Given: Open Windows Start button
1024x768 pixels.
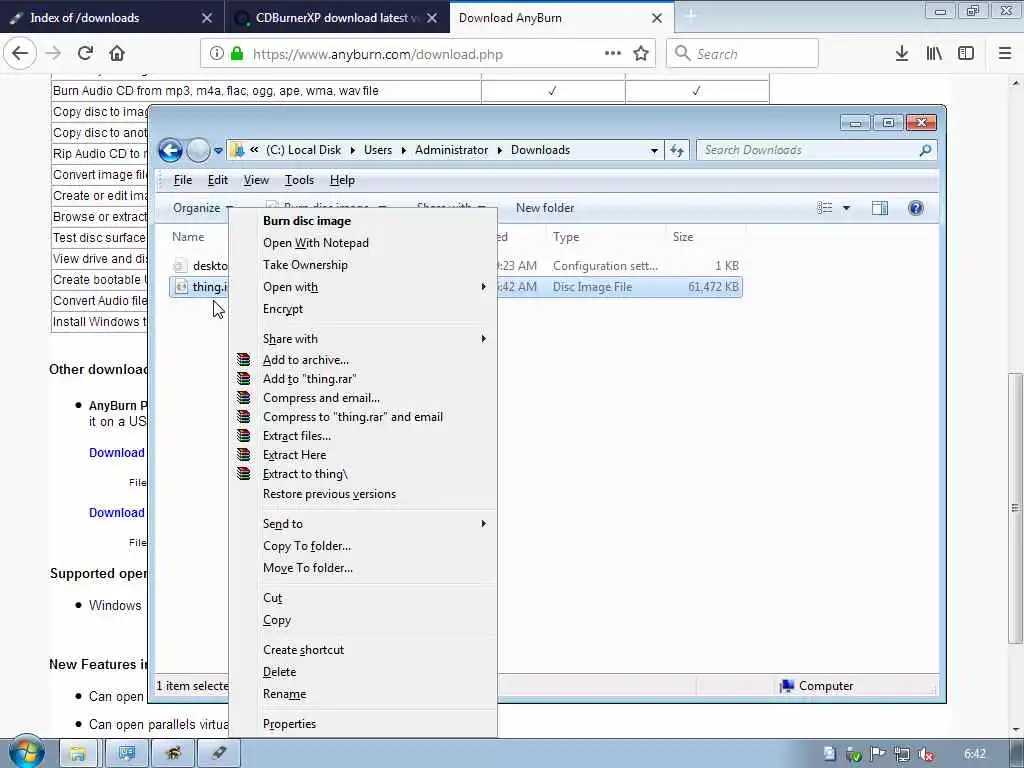Looking at the screenshot, I should pos(27,752).
